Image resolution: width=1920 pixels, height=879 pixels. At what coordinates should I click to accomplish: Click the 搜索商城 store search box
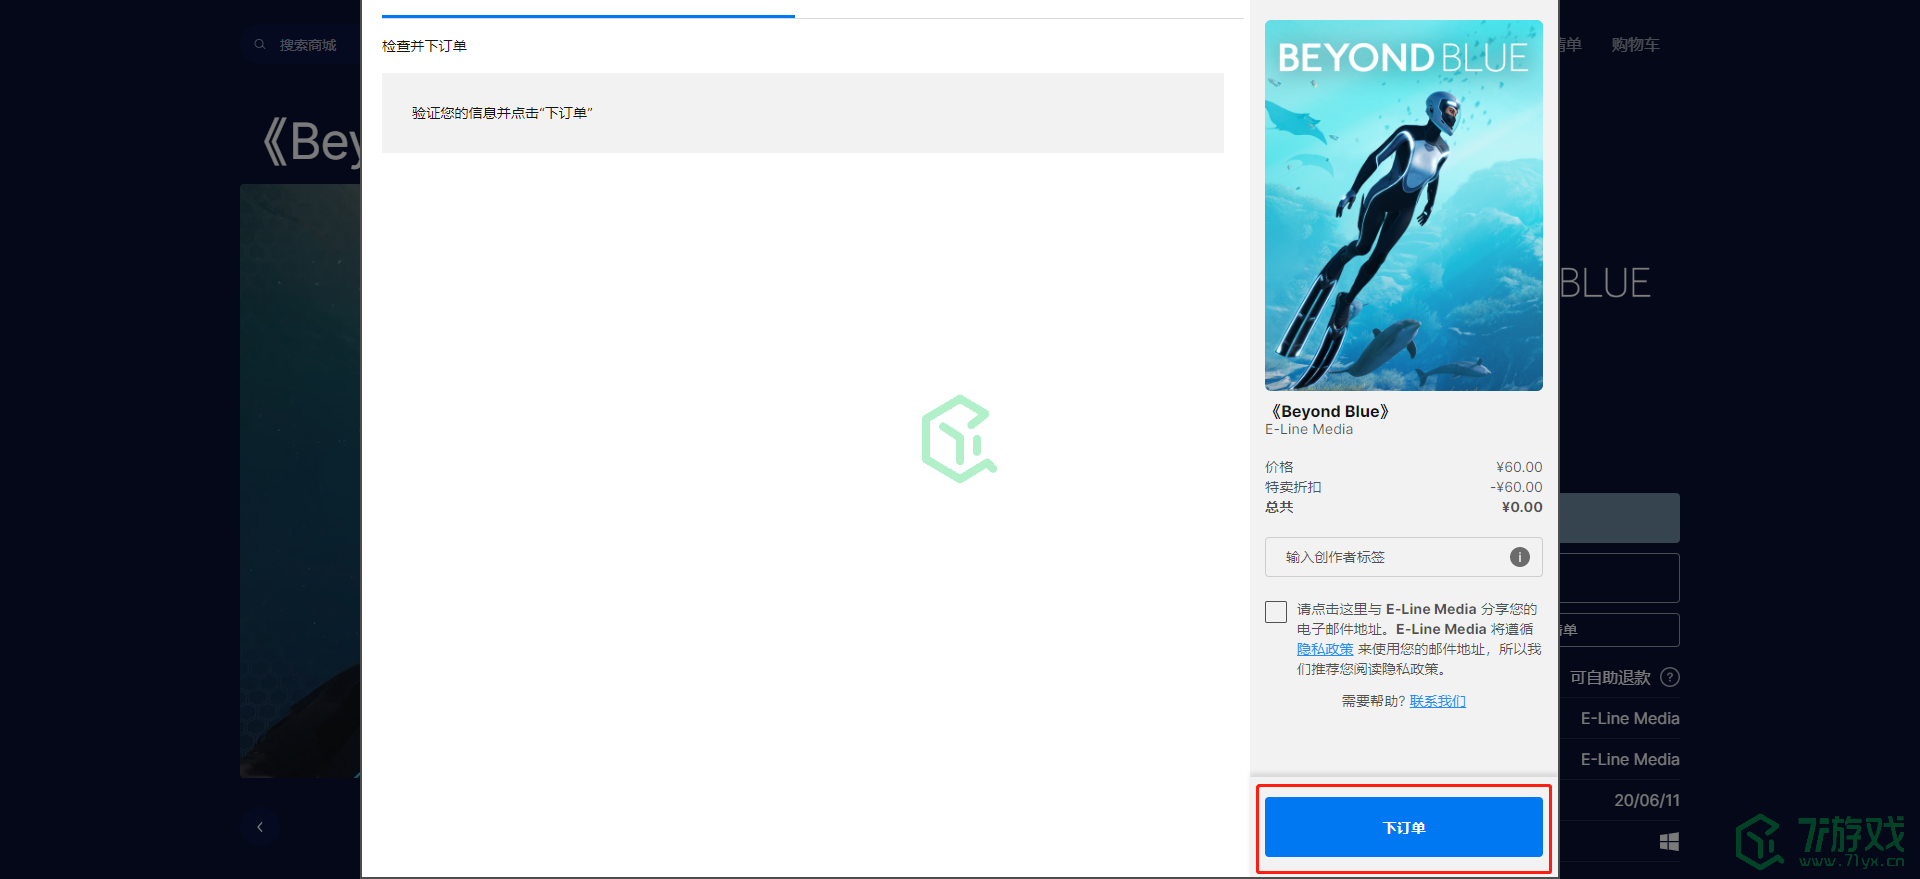click(x=307, y=45)
